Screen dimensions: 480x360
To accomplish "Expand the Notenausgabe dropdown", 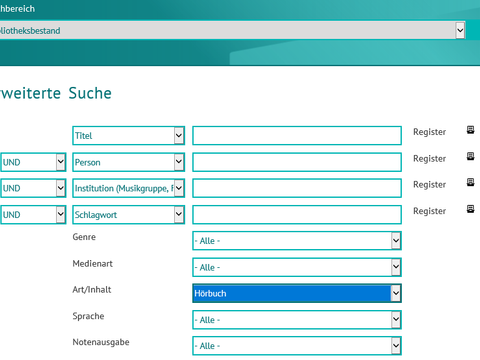I will [297, 346].
